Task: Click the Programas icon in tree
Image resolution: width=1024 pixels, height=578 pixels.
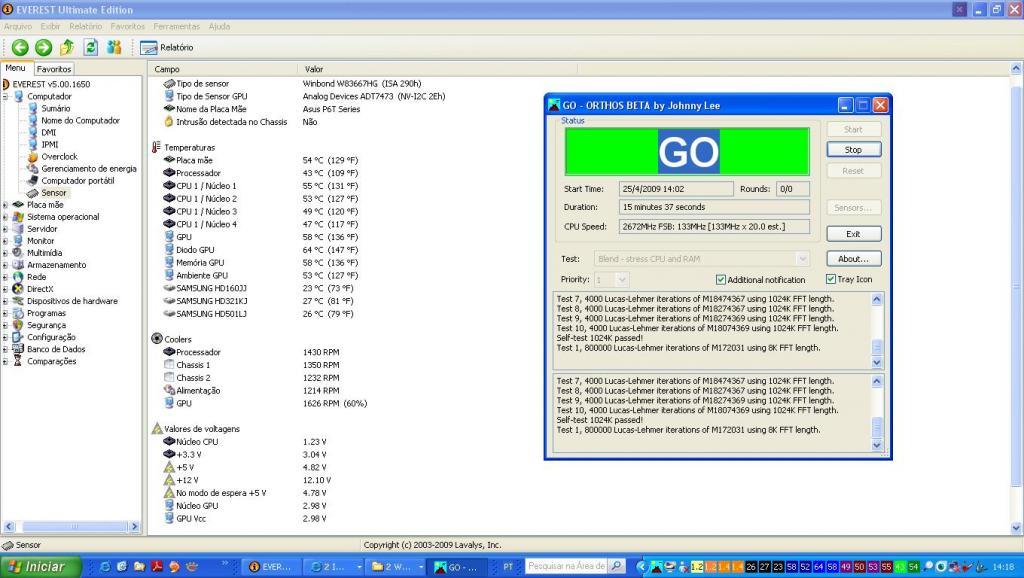Action: 18,313
